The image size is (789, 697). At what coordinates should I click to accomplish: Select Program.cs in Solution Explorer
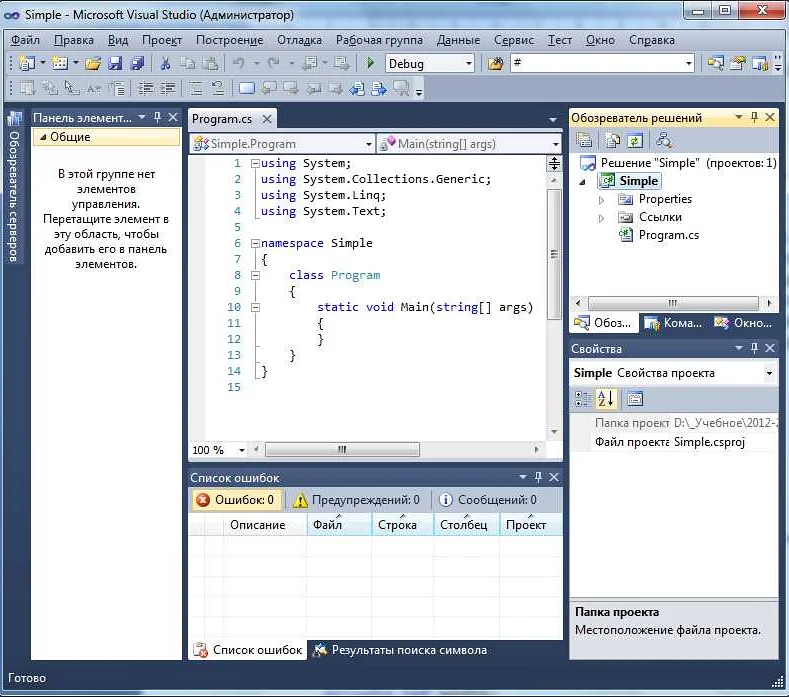pyautogui.click(x=668, y=235)
